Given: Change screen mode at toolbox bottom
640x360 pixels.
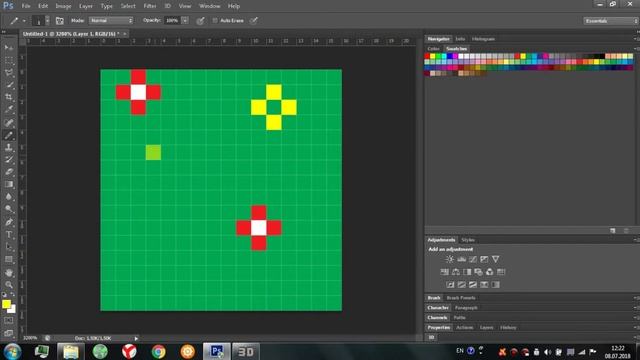Looking at the screenshot, I should (9, 333).
